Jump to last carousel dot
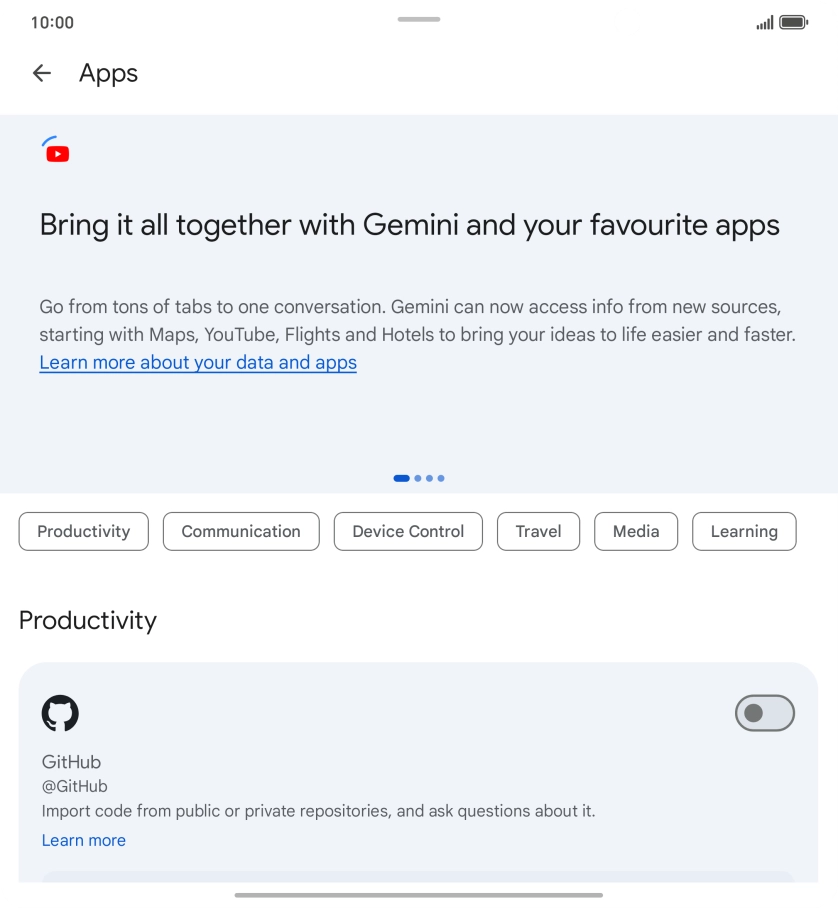This screenshot has height=908, width=838. pyautogui.click(x=441, y=478)
